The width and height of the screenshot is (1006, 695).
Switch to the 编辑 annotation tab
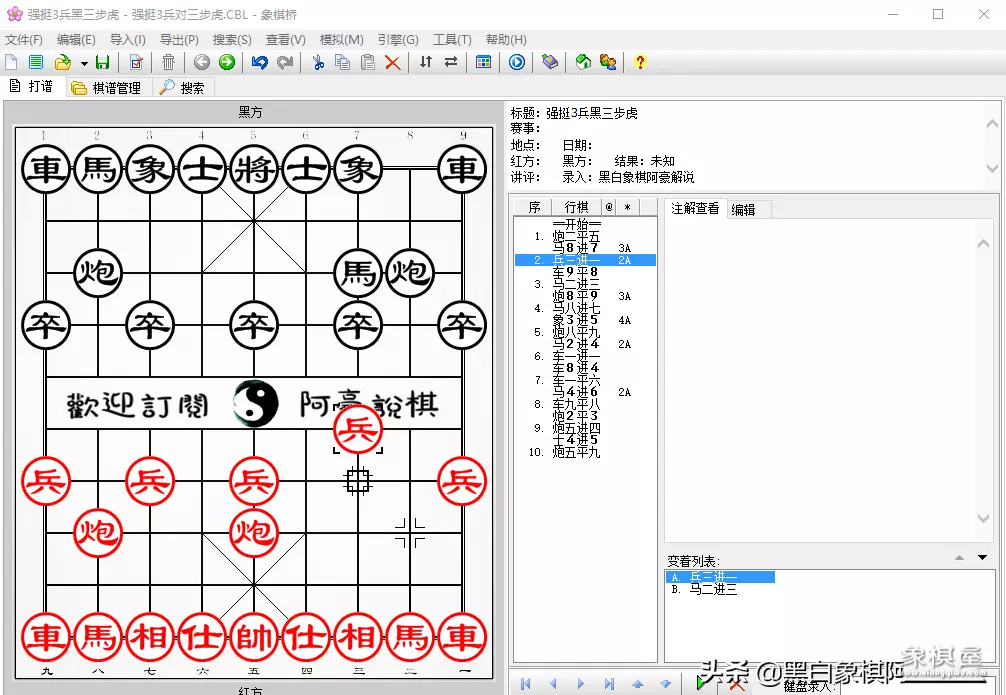click(x=743, y=209)
